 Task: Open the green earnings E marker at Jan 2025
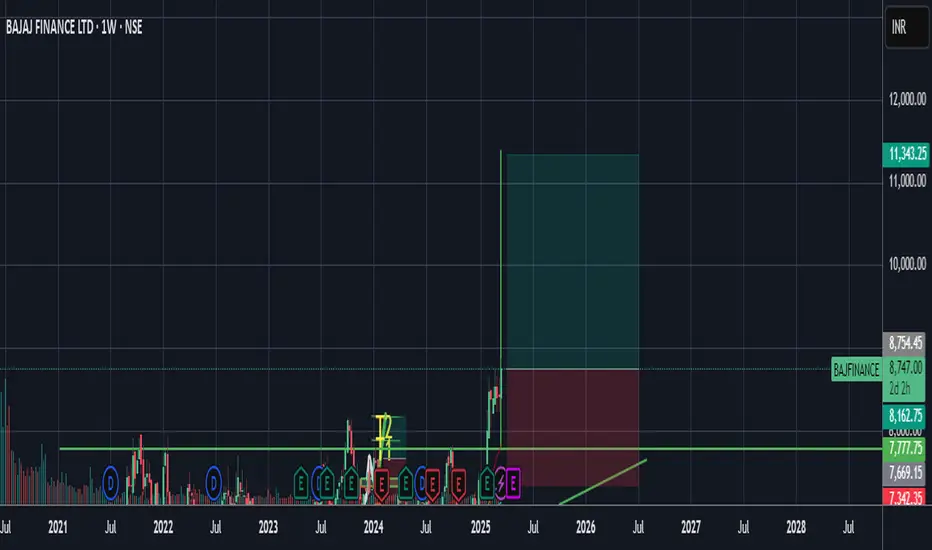[x=487, y=483]
